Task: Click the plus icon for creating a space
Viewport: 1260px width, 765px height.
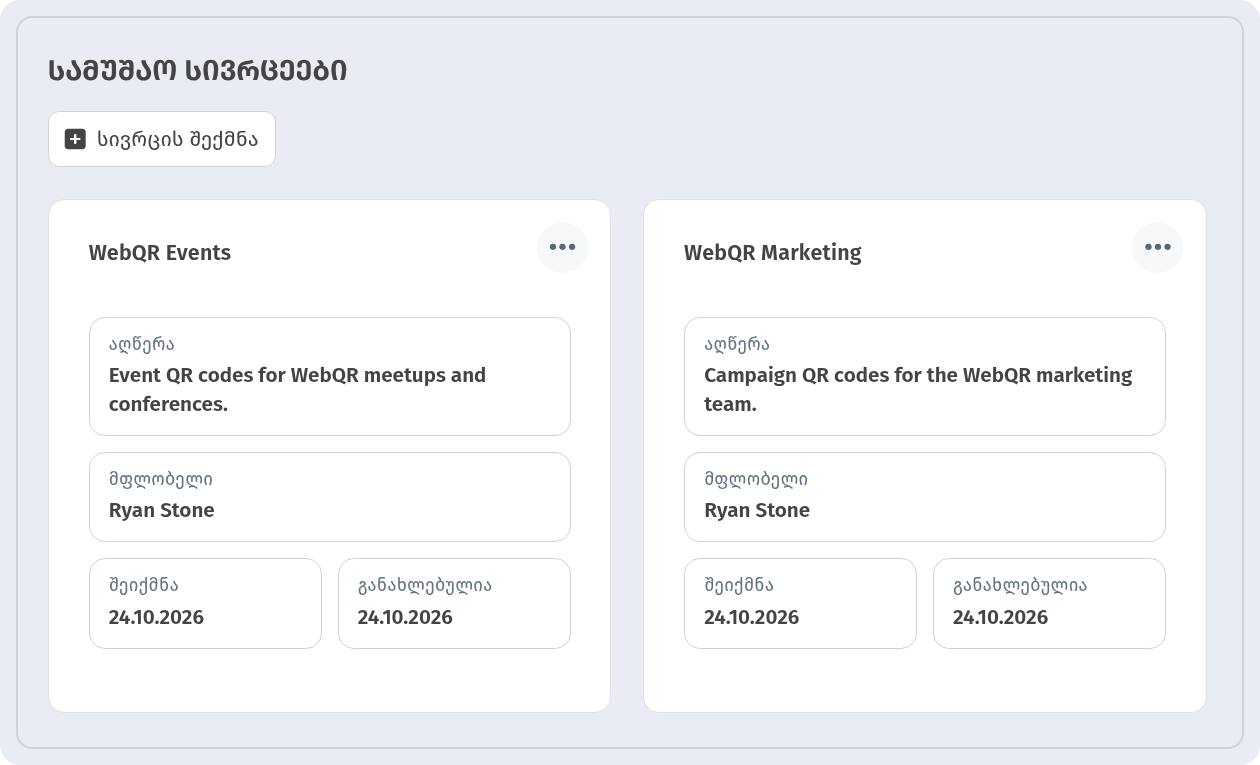Action: click(75, 139)
